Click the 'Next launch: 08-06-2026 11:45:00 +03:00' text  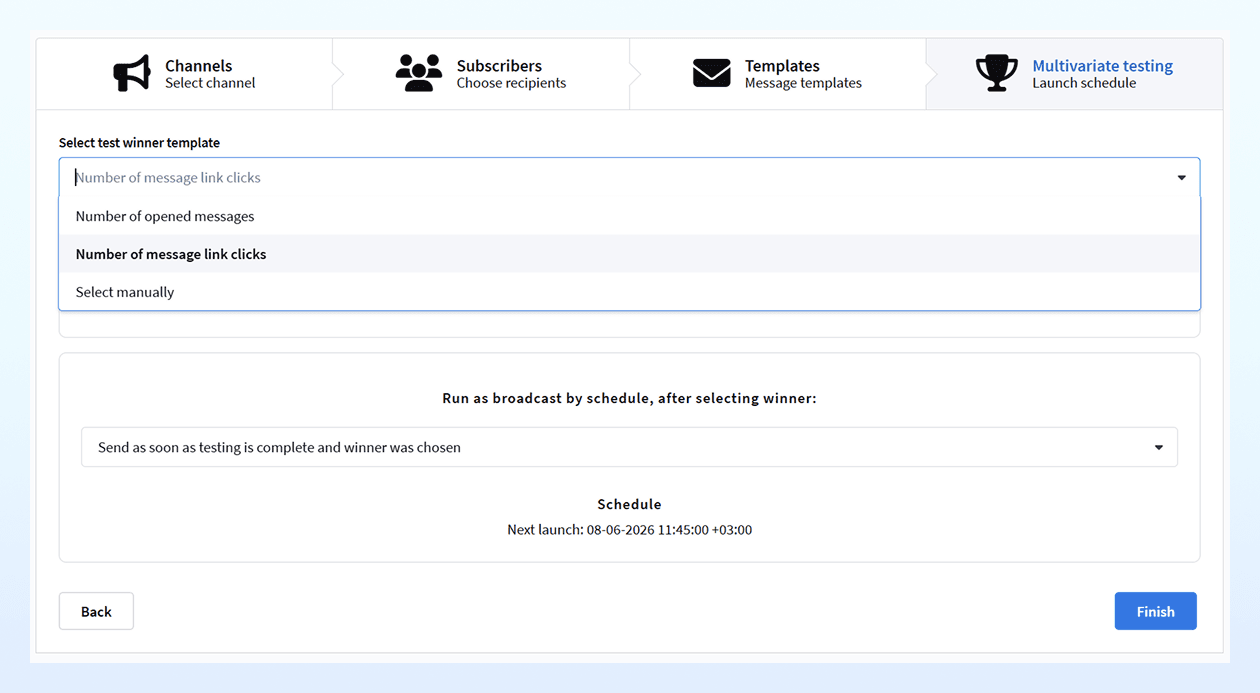pos(629,530)
